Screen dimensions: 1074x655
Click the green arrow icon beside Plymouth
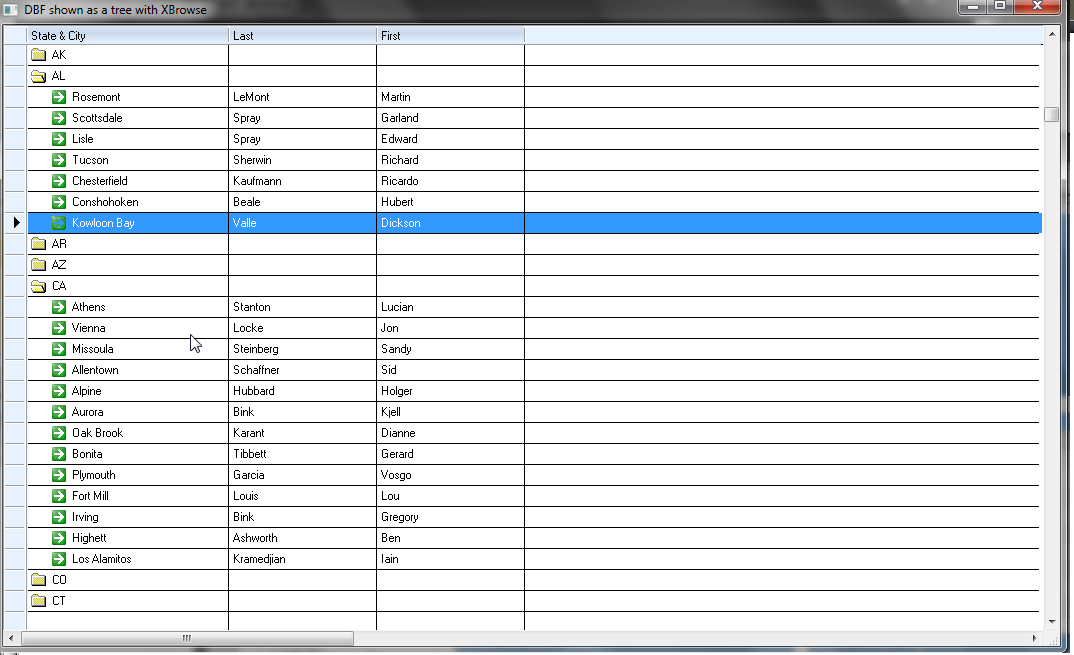coord(59,475)
